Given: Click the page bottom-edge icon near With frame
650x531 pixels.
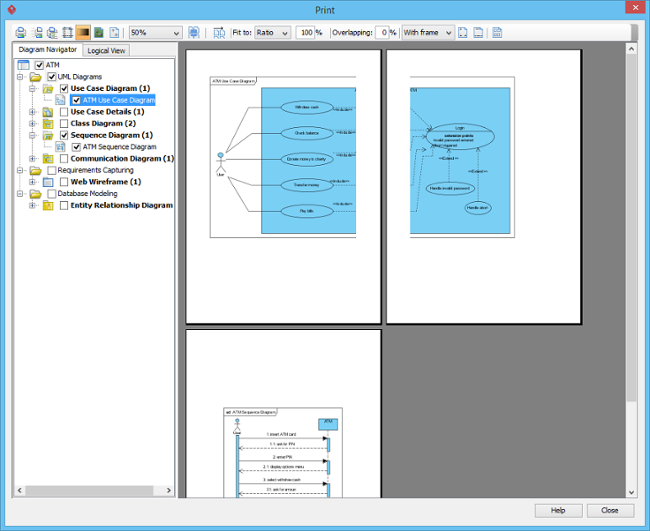Looking at the screenshot, I should point(478,32).
